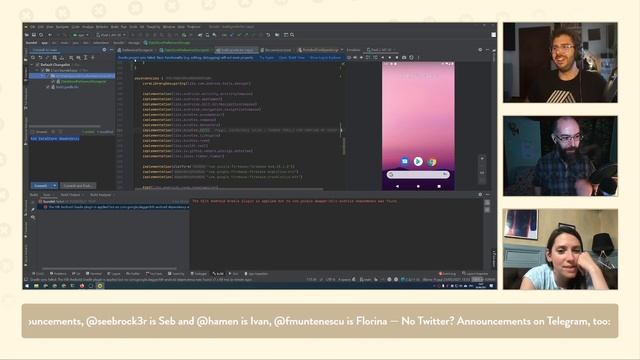
Task: Click the Search Everywhere magnifier icon
Action: (292, 35)
